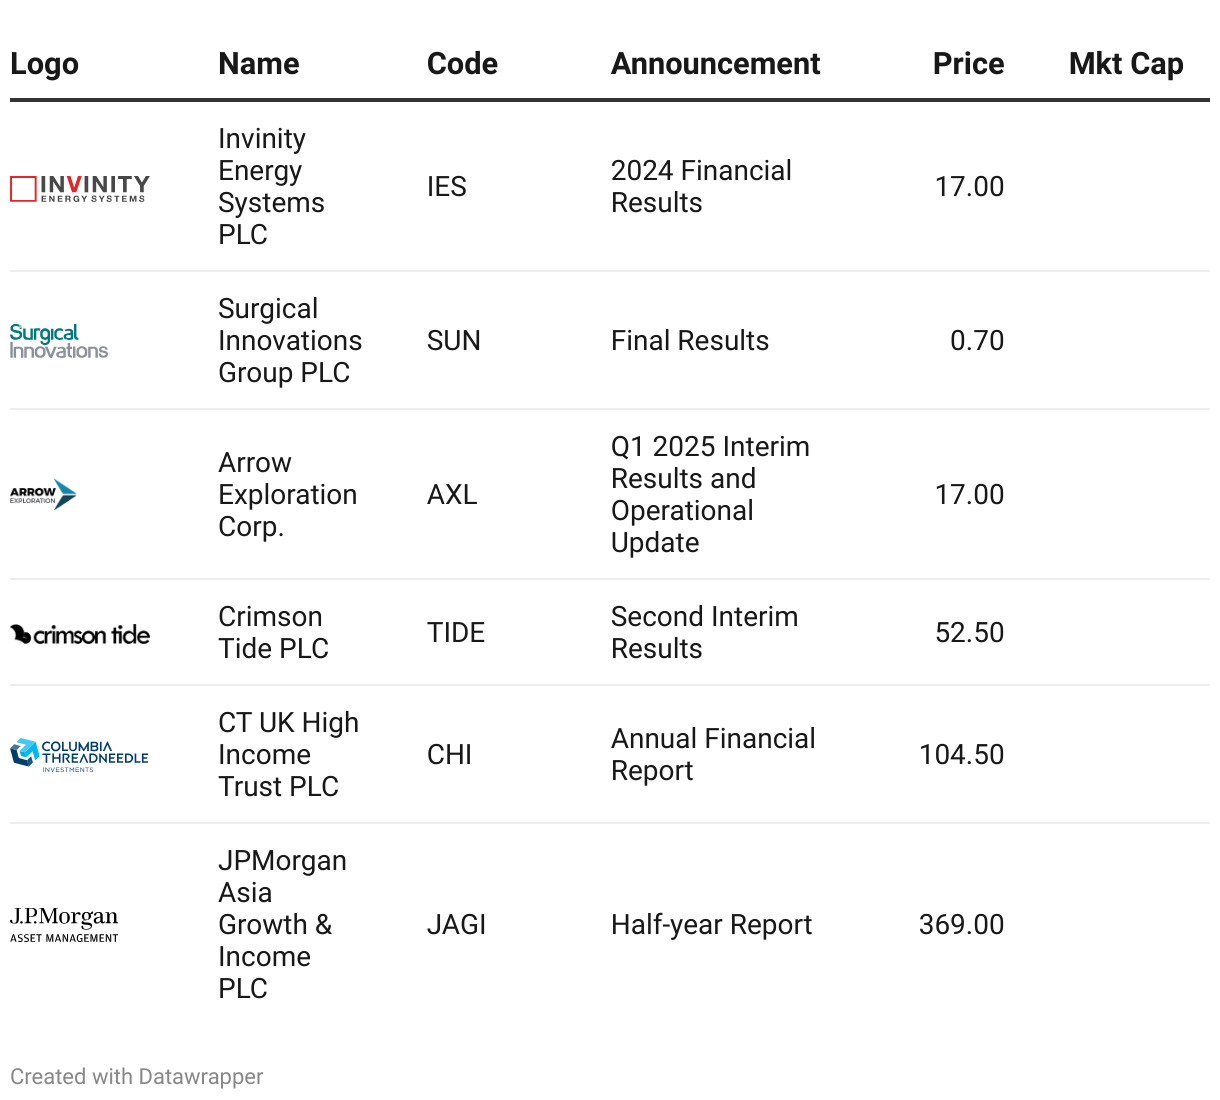Click the Mkt Cap column header
Image resolution: width=1220 pixels, height=1100 pixels.
1126,64
